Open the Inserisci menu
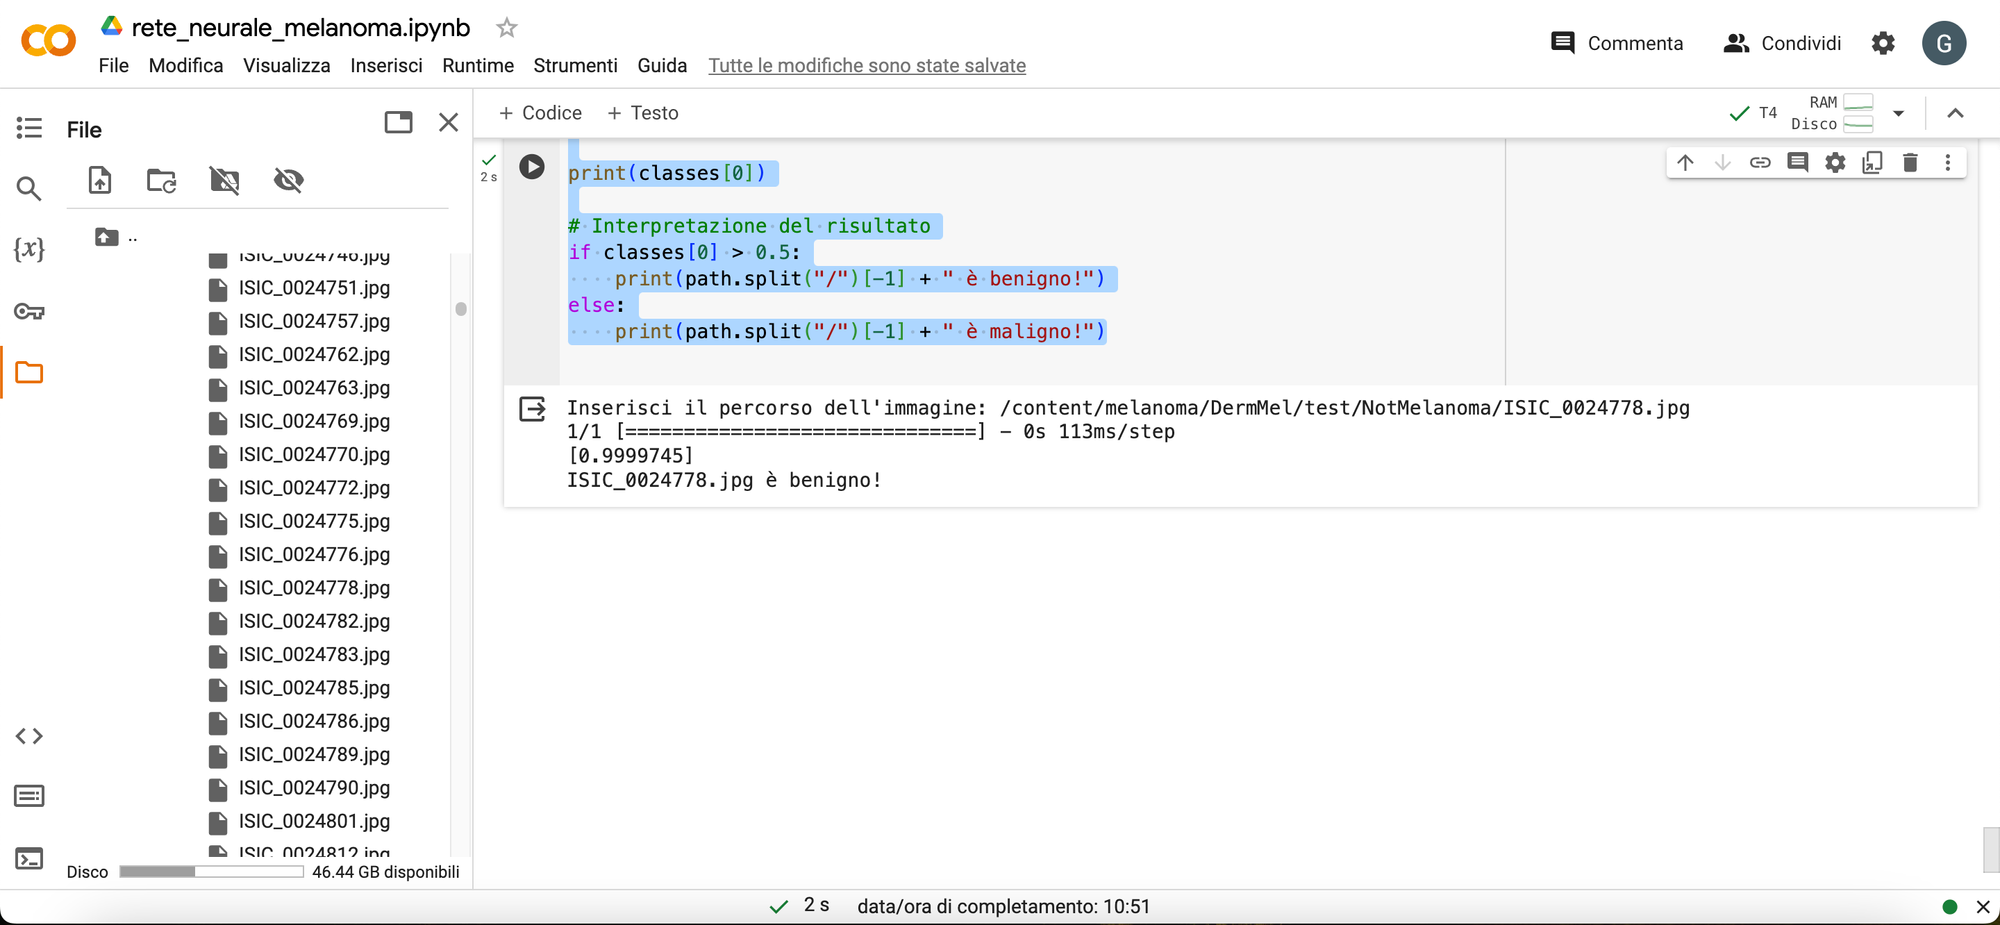This screenshot has width=2000, height=925. click(x=386, y=65)
